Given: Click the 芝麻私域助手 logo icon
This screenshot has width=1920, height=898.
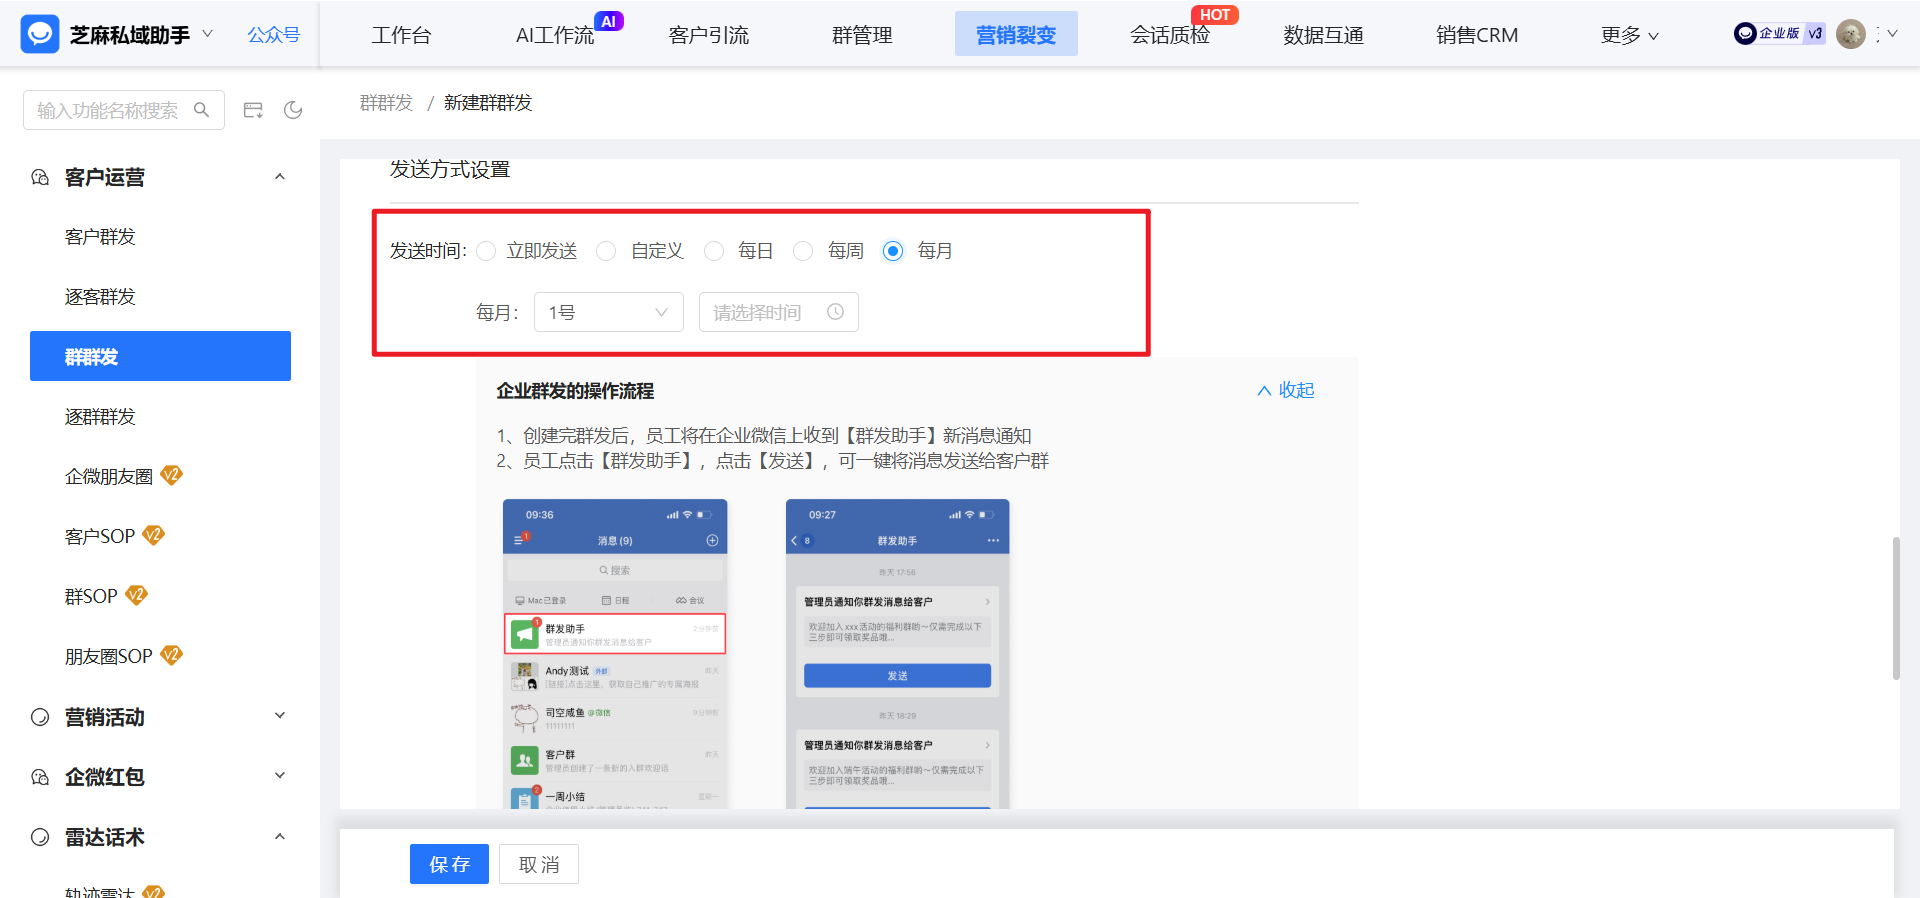Looking at the screenshot, I should [x=40, y=34].
